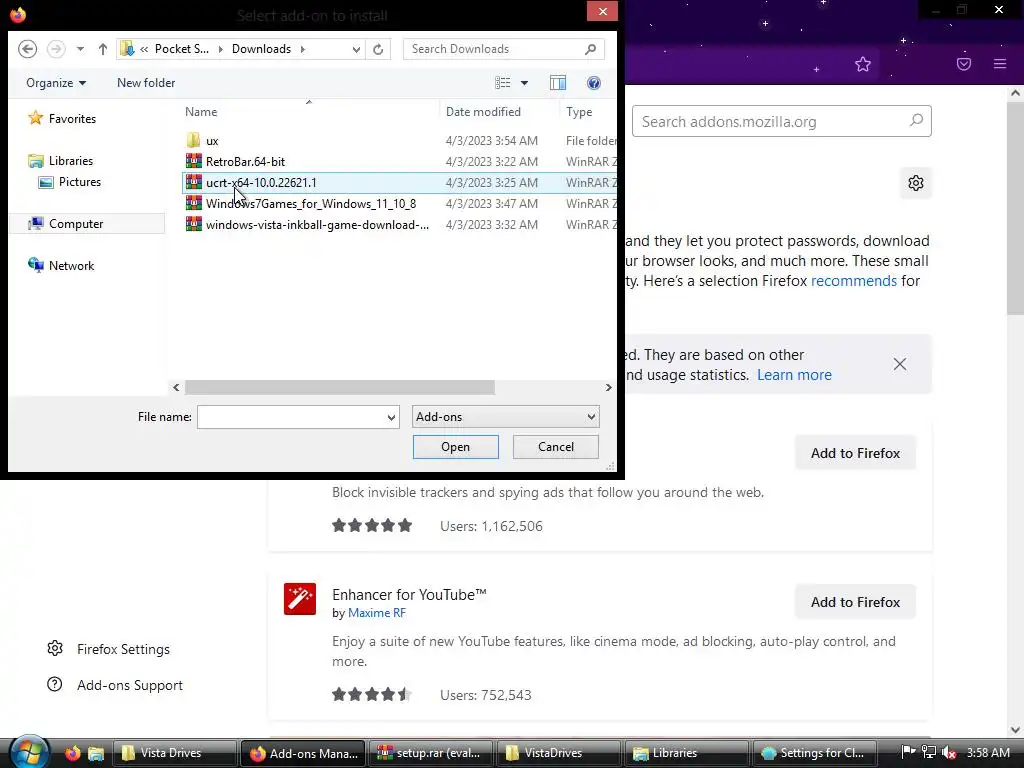The height and width of the screenshot is (768, 1024).
Task: Click the muted volume tray icon
Action: coord(949,753)
